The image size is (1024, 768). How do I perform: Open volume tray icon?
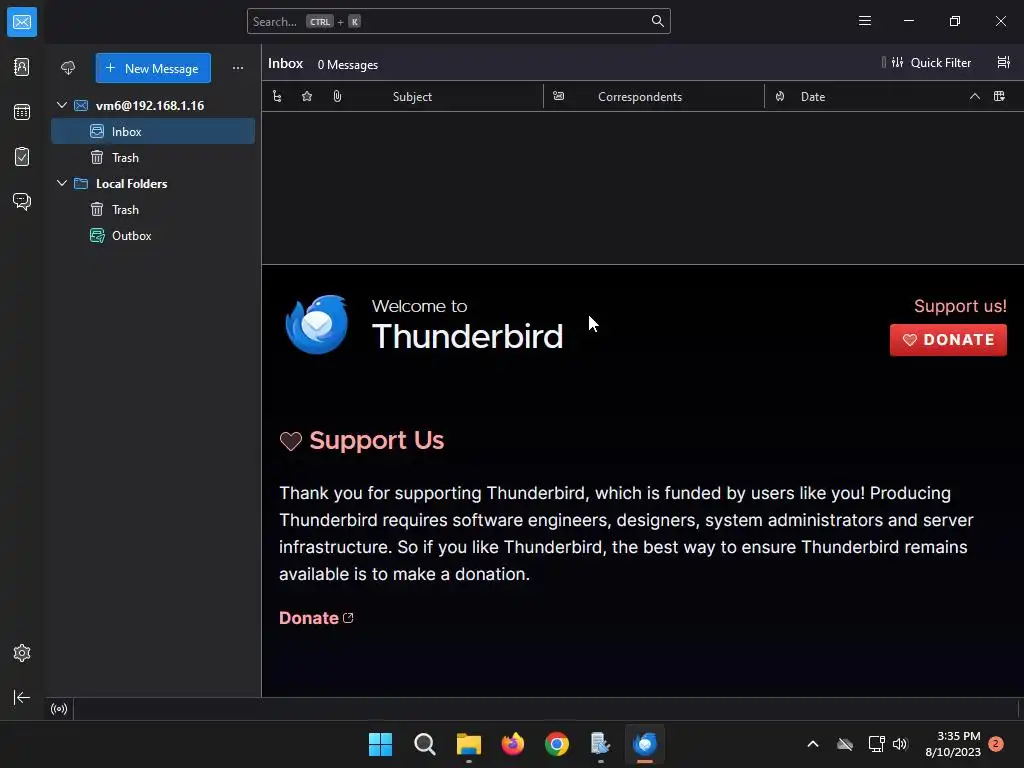[901, 744]
